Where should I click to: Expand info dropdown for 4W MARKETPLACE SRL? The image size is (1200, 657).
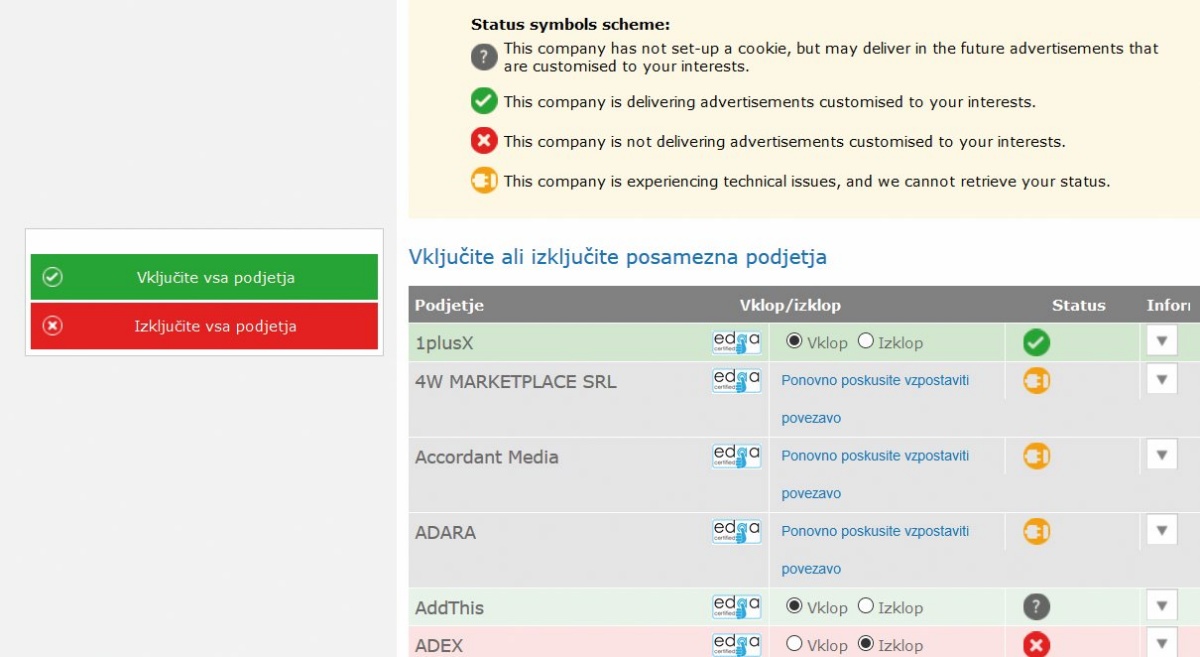pyautogui.click(x=1161, y=379)
